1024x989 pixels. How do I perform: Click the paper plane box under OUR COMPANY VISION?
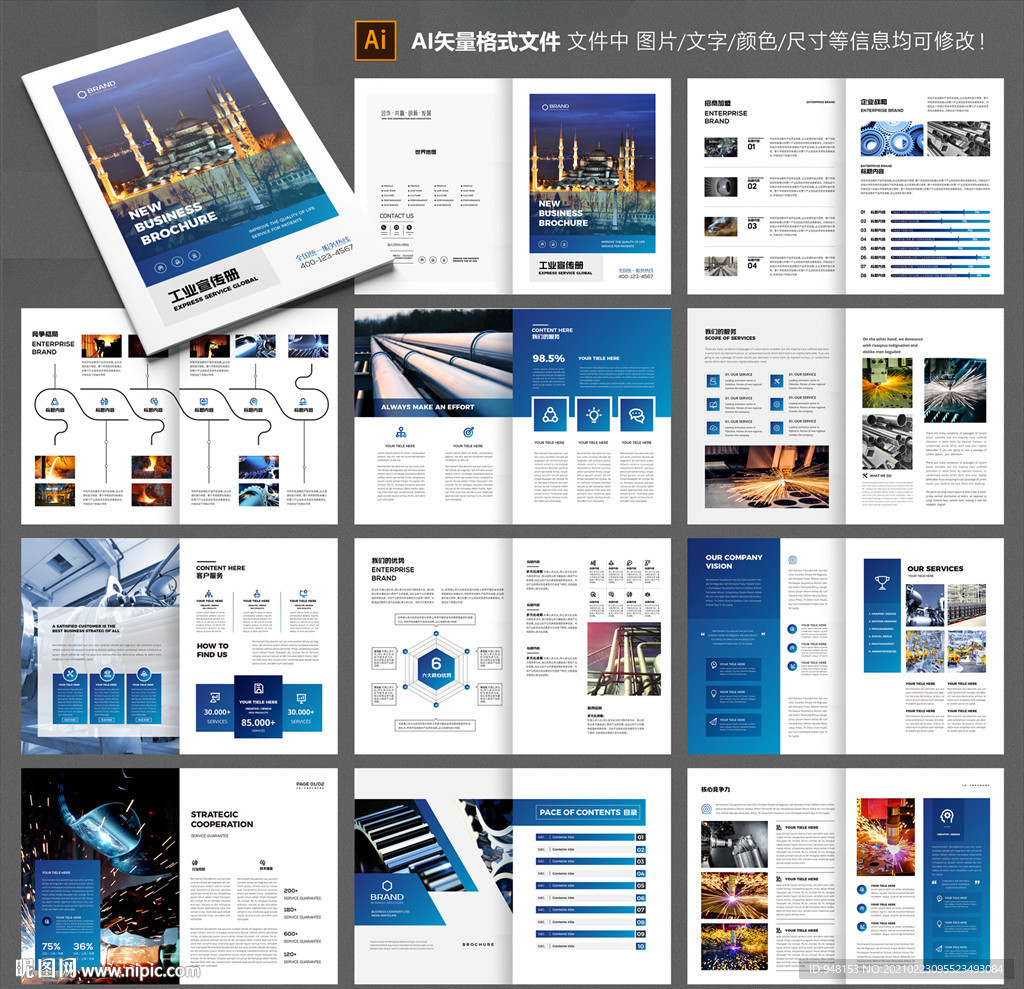tap(735, 724)
